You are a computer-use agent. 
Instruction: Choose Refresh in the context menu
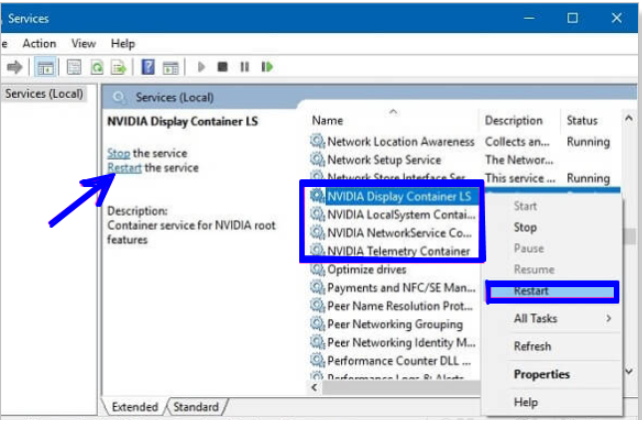tap(532, 346)
